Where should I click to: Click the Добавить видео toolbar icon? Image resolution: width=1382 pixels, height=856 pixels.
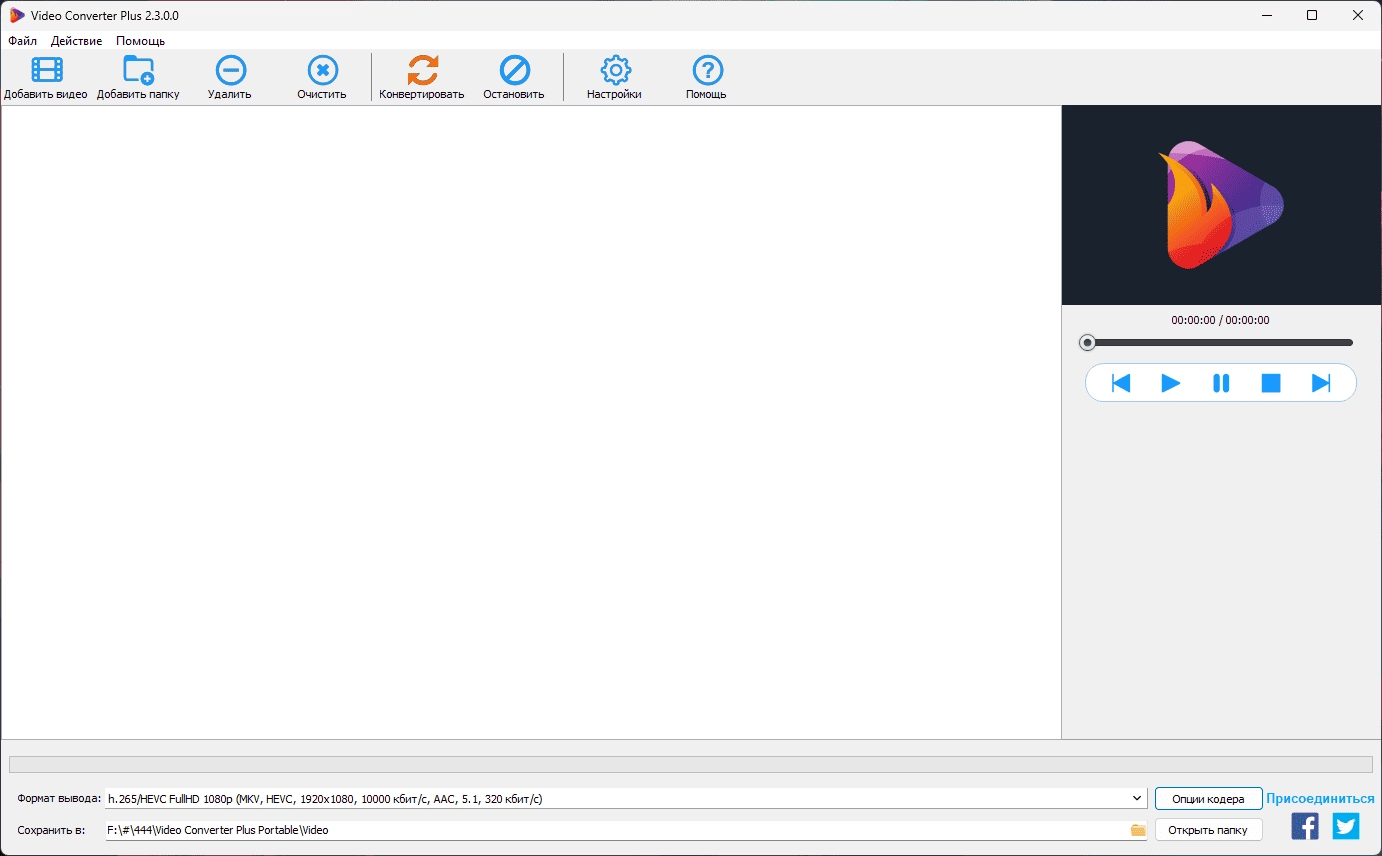46,70
